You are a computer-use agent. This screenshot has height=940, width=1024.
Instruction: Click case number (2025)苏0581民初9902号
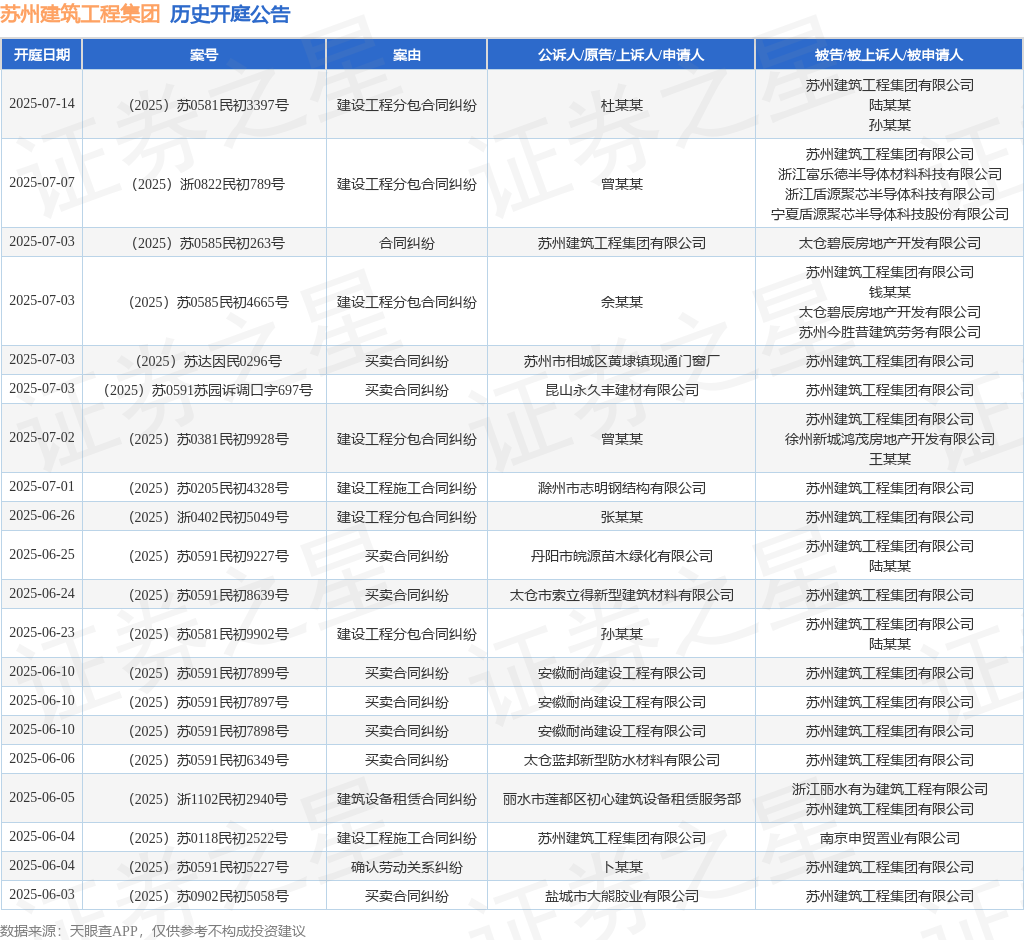point(208,634)
